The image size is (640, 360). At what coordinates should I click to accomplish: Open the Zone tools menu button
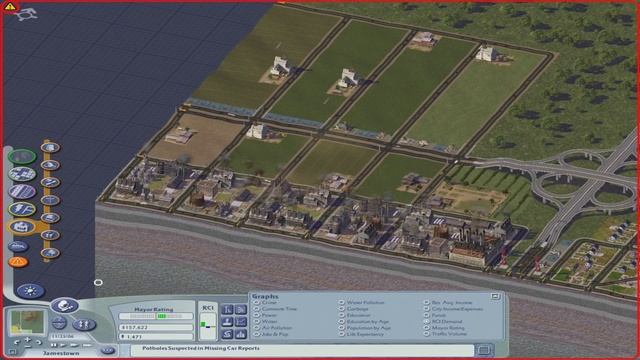point(22,174)
